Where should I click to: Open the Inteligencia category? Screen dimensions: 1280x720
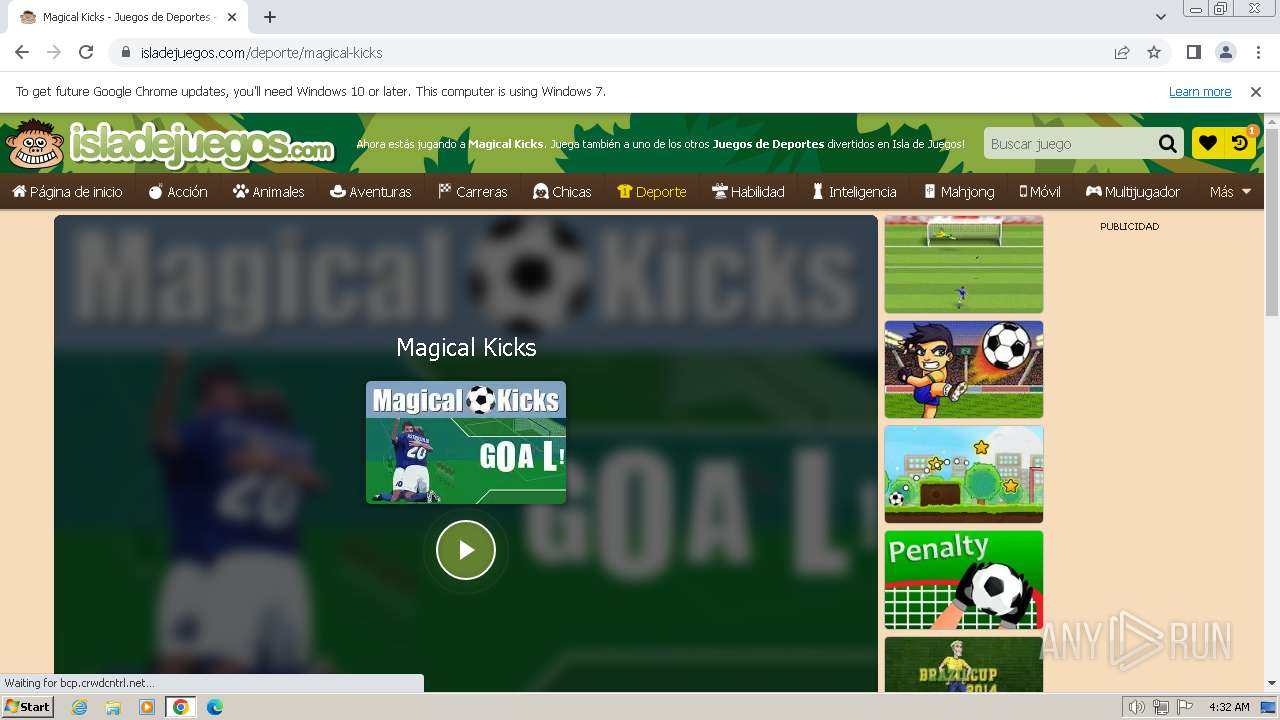[x=853, y=191]
